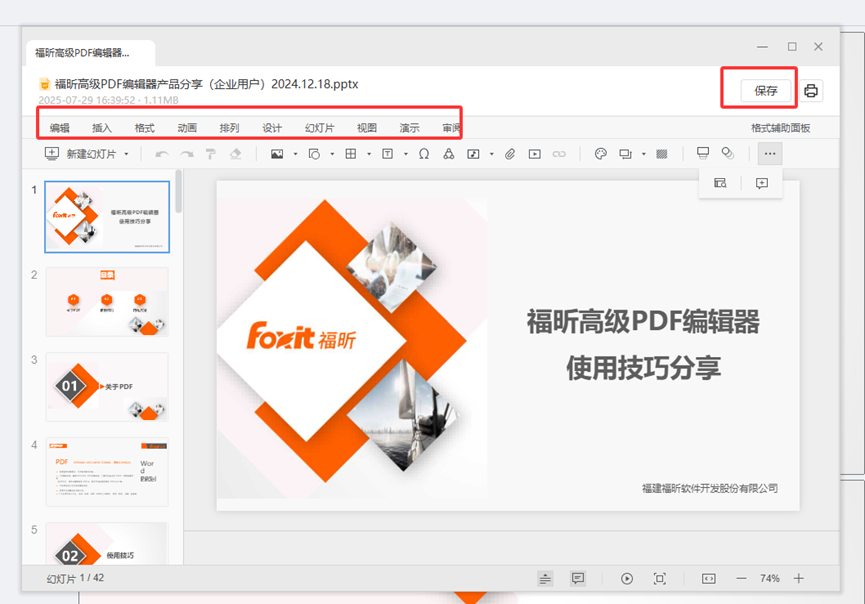The width and height of the screenshot is (865, 604).
Task: Click the print icon beside 保存
Action: (811, 91)
